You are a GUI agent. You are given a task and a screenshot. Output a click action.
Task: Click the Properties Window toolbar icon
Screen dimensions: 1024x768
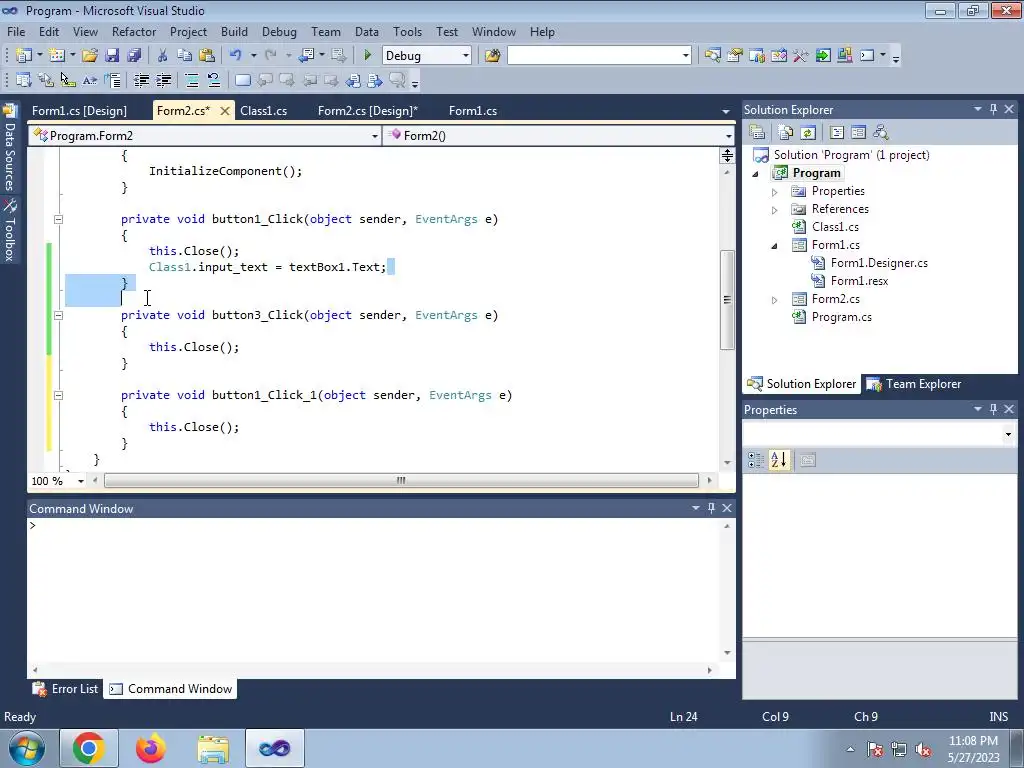pos(735,56)
